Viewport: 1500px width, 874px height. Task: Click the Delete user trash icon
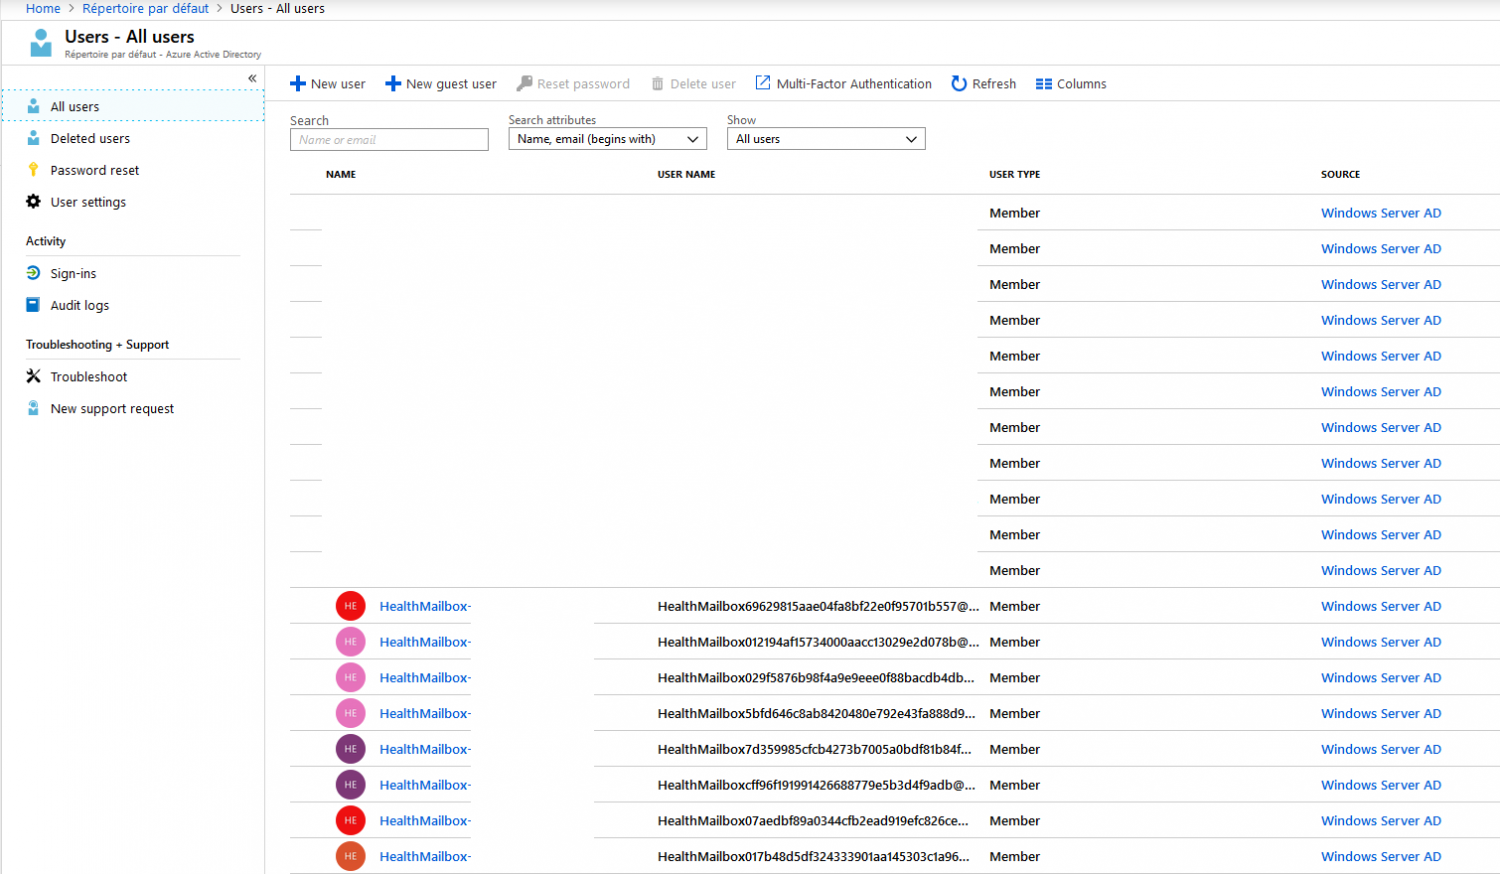(x=657, y=84)
